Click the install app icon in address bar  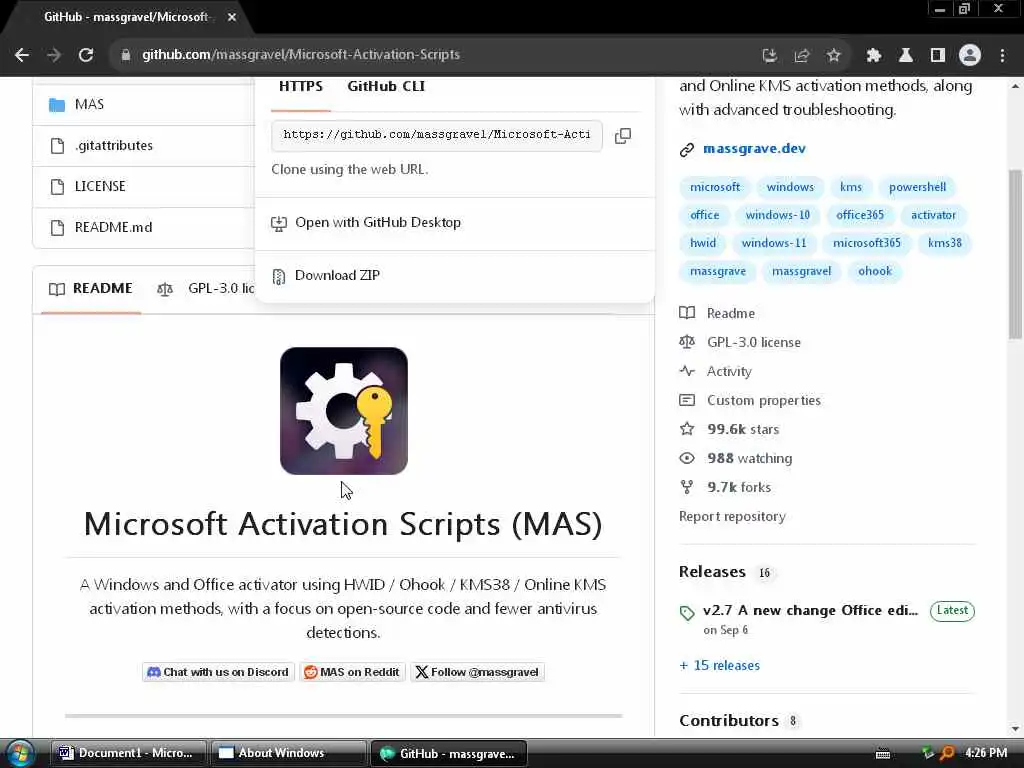click(770, 56)
